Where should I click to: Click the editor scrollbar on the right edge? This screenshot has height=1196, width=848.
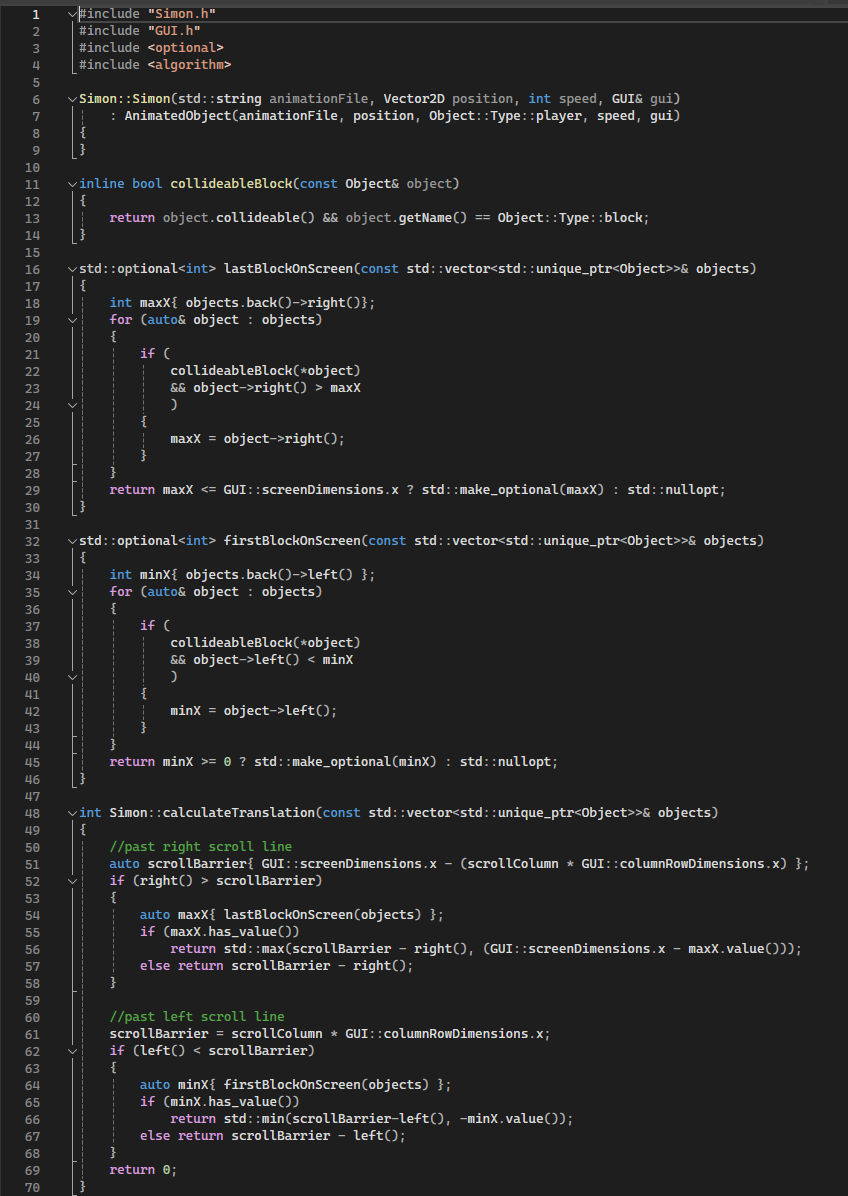(x=843, y=300)
